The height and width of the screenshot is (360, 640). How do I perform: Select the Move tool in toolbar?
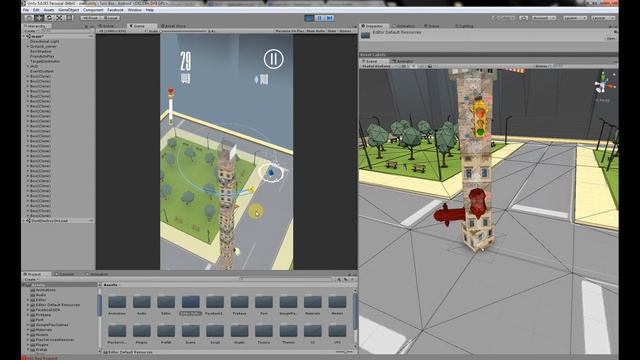pyautogui.click(x=39, y=18)
